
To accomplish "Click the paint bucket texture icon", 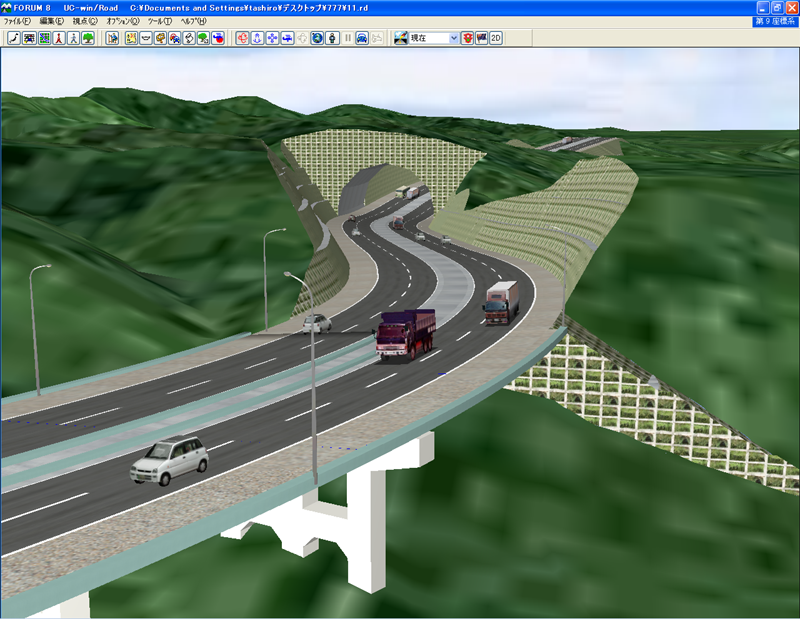I will pos(189,38).
